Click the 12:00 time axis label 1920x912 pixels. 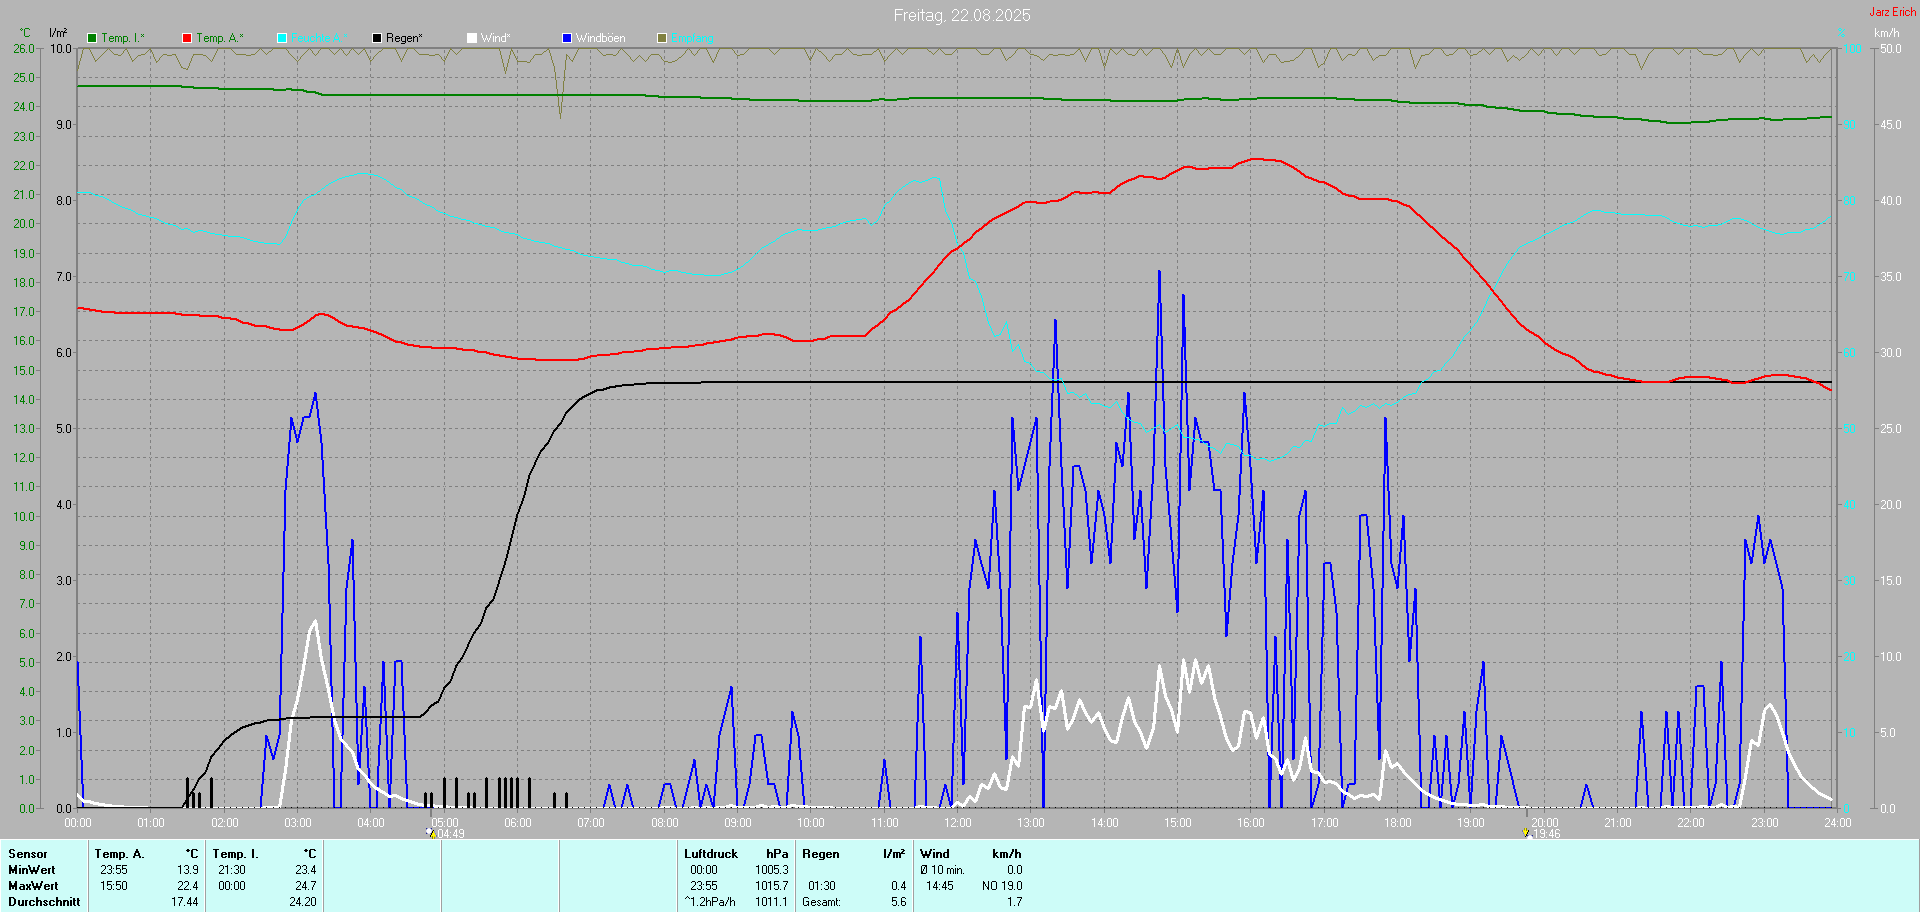958,823
